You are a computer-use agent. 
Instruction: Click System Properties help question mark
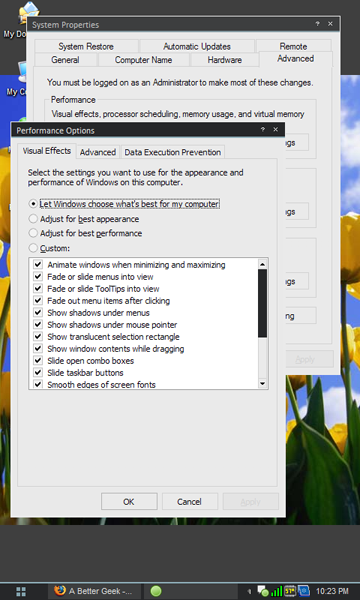pyautogui.click(x=317, y=24)
